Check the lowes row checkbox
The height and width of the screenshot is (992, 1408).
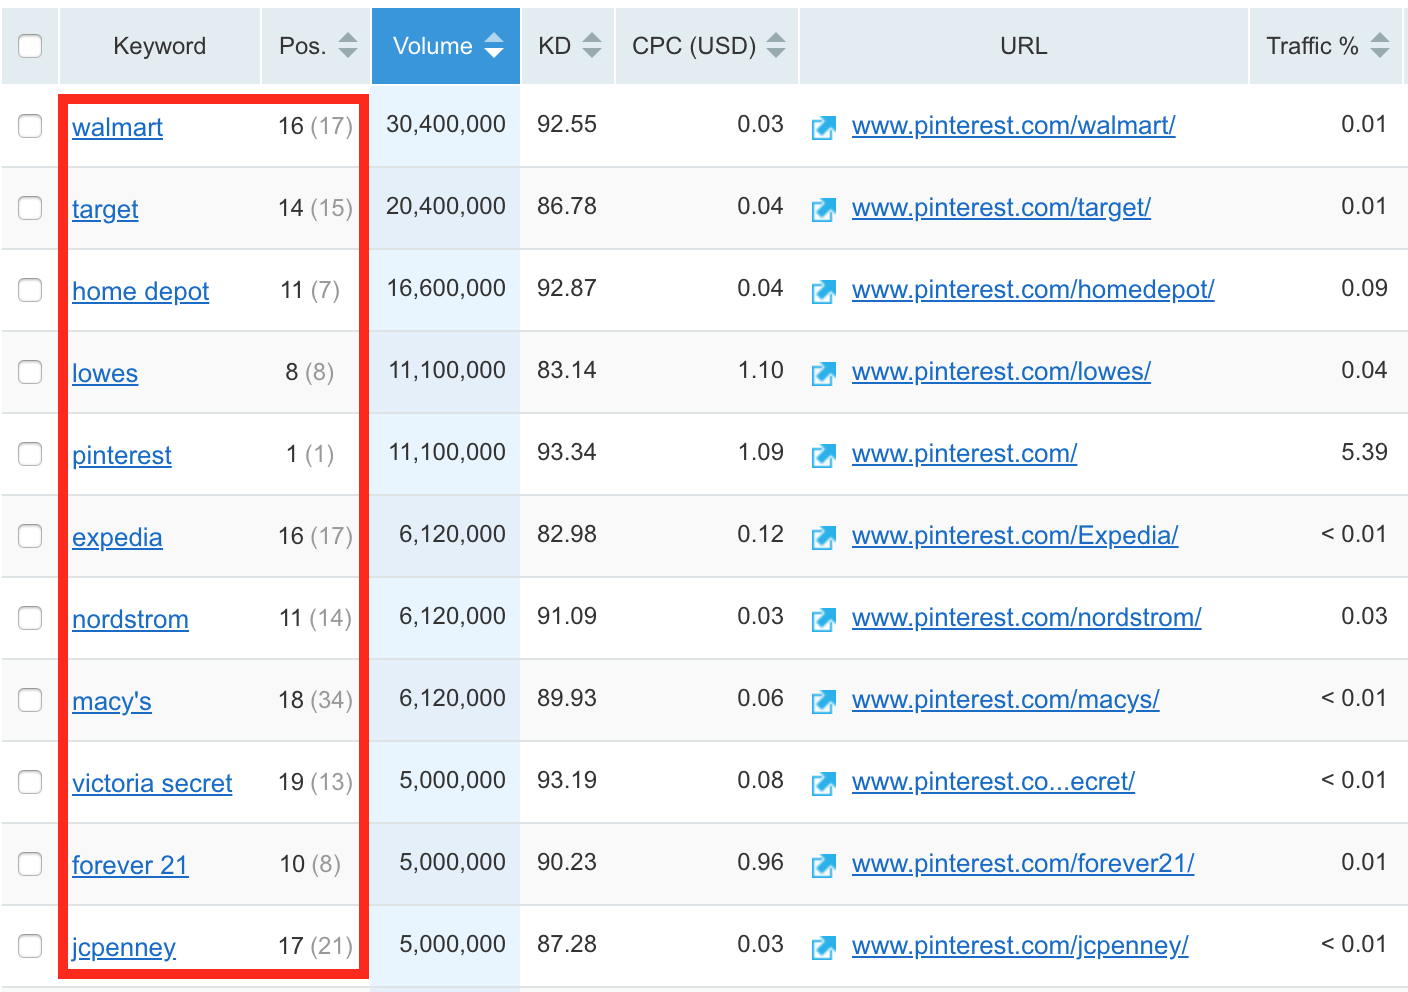(x=30, y=372)
